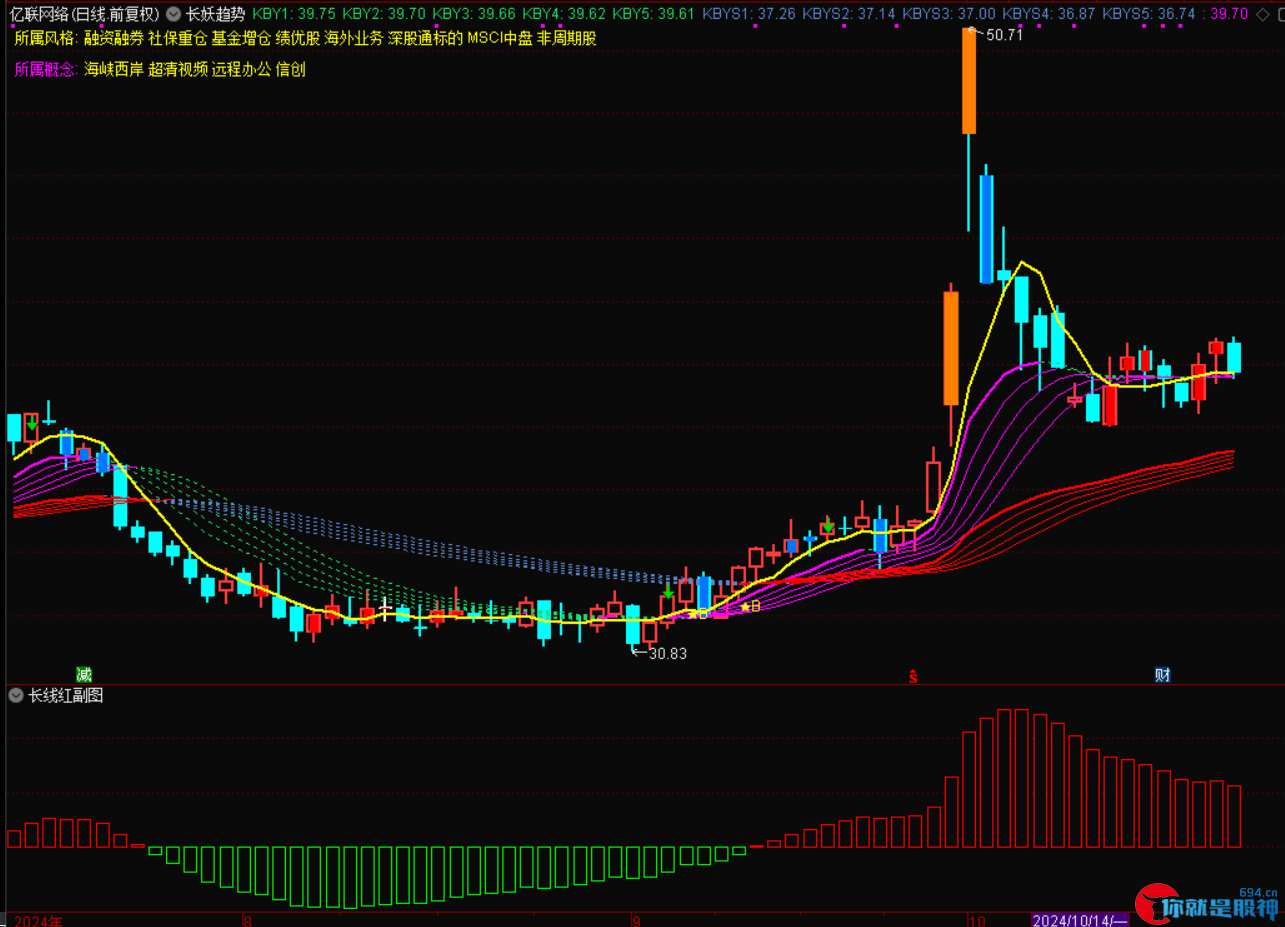Image resolution: width=1285 pixels, height=927 pixels.
Task: Click the 信创 concept tag
Action: pos(291,70)
